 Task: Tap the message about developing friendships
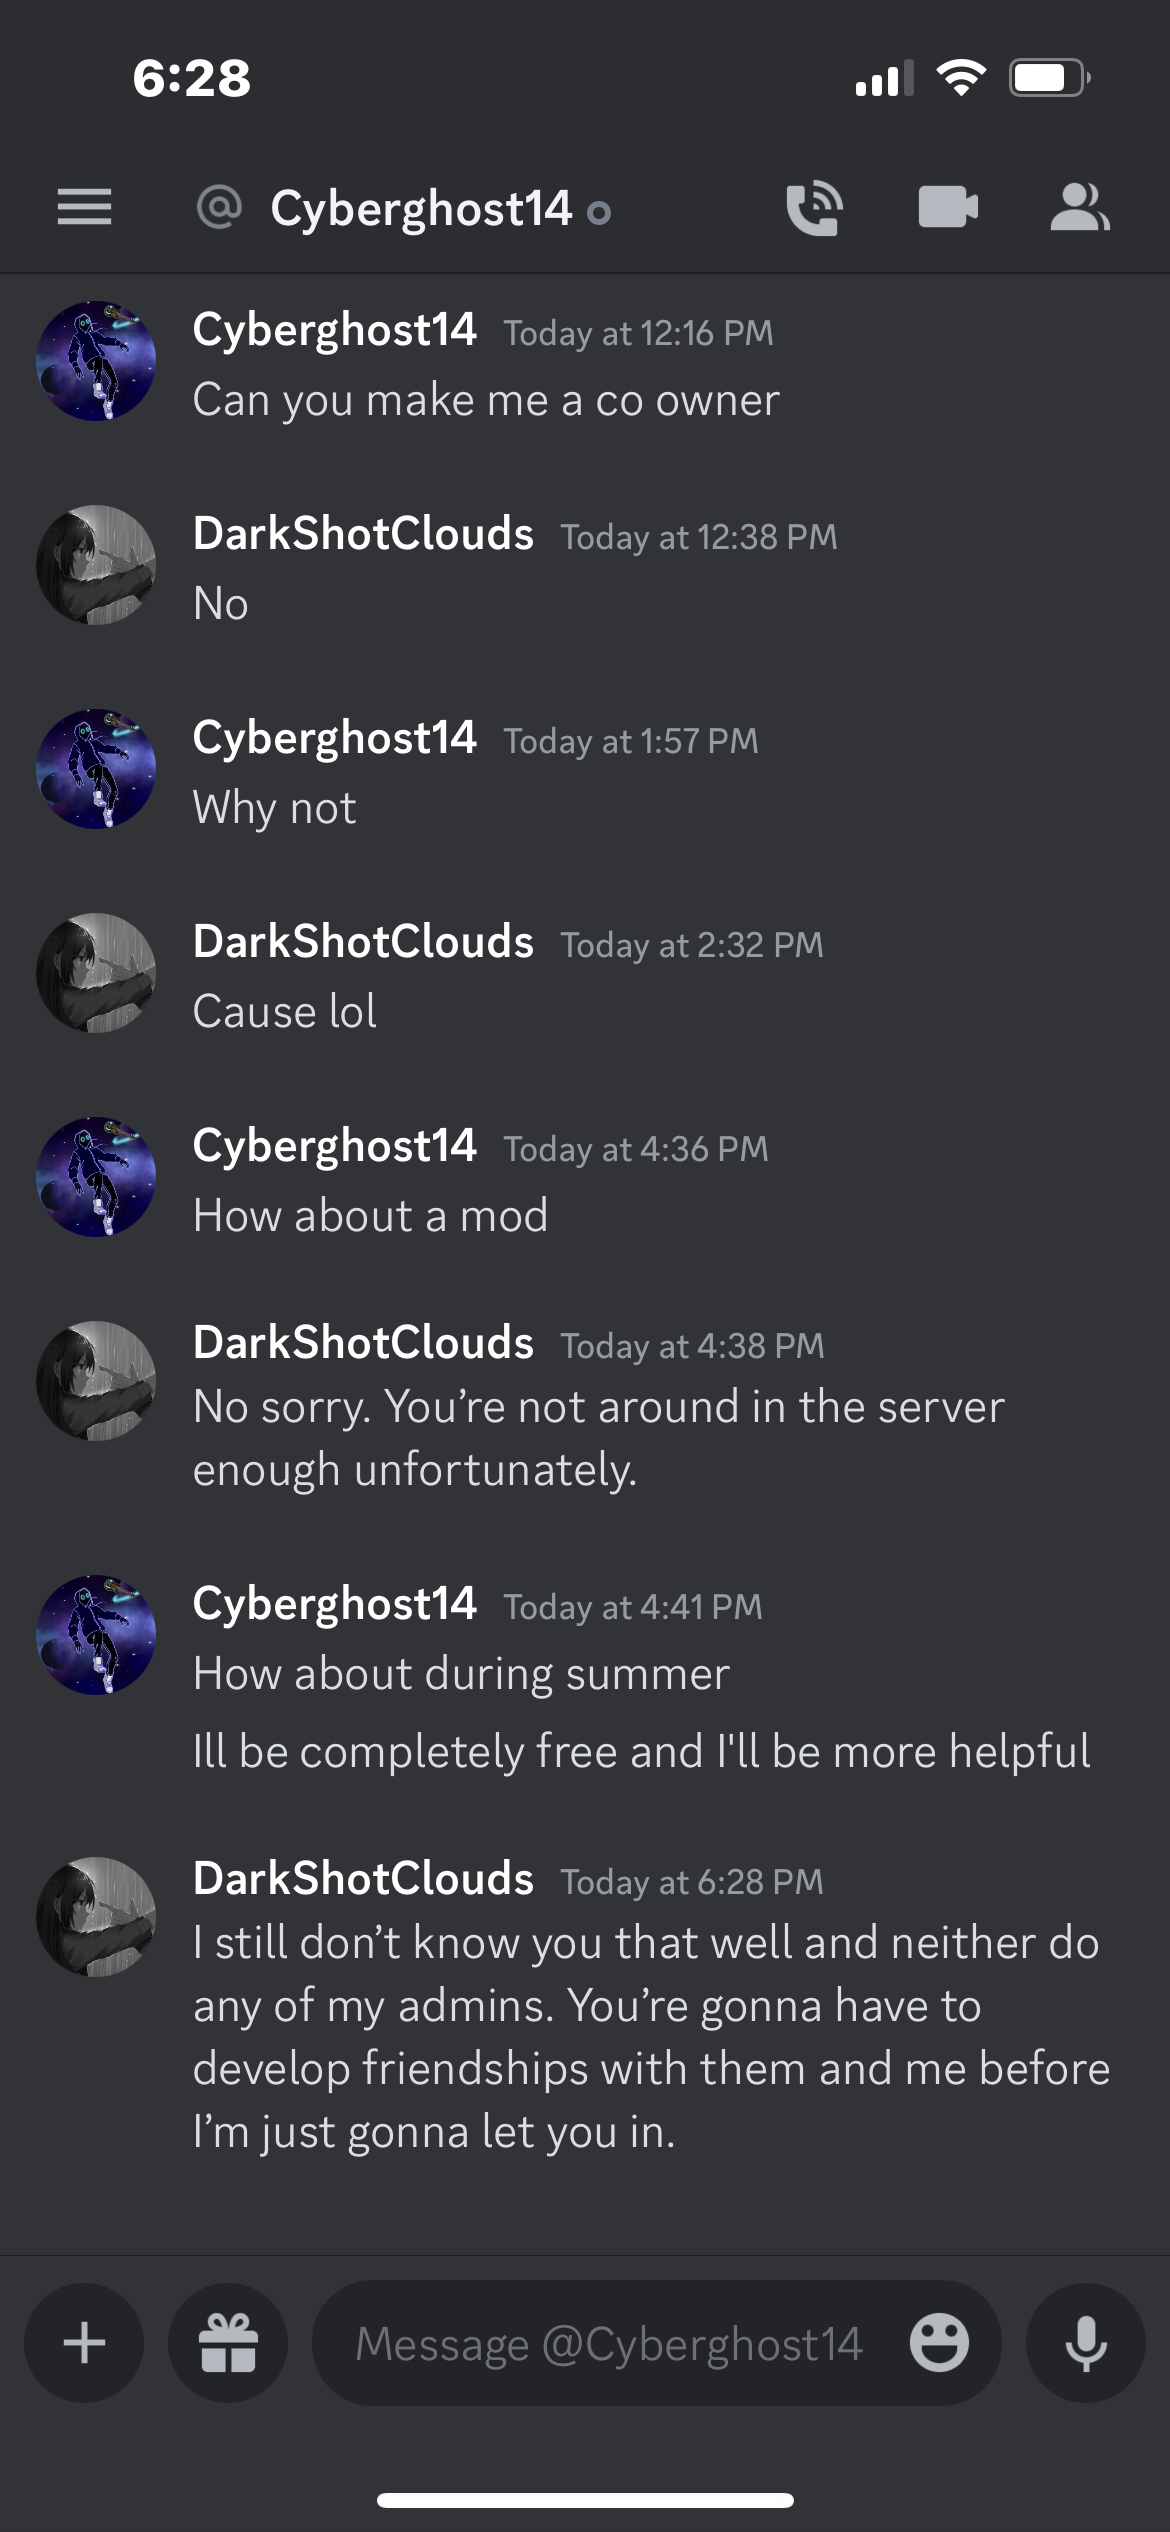tap(650, 2036)
